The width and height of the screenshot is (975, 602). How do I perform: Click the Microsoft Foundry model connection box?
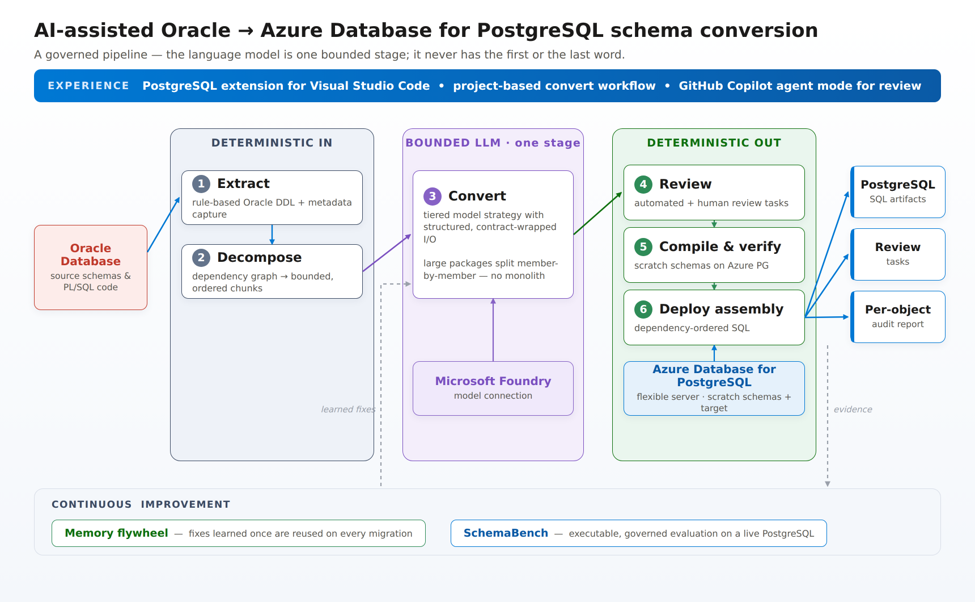tap(493, 388)
